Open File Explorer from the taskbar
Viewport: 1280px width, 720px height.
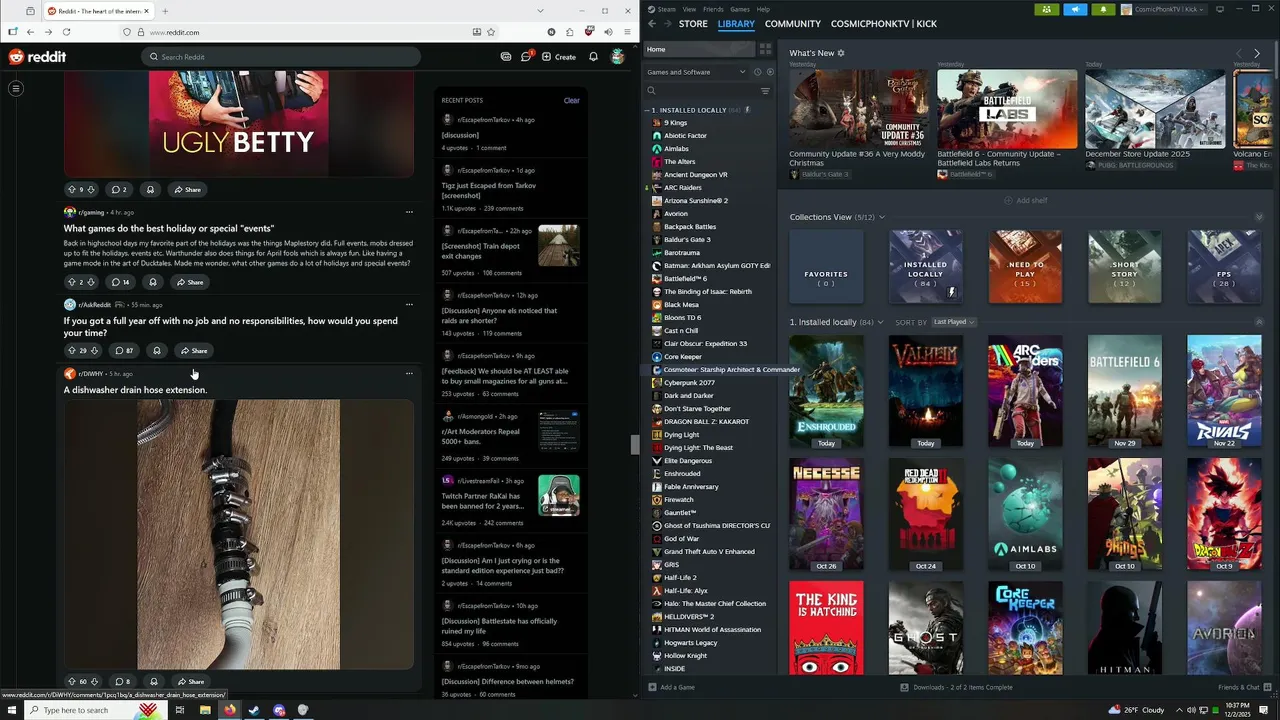205,710
